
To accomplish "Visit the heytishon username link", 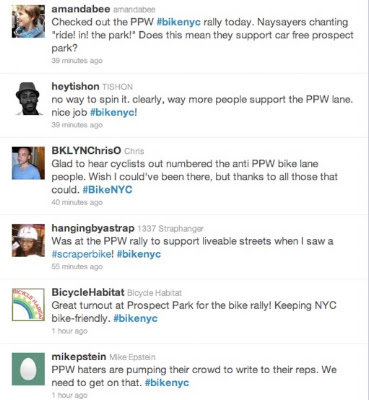I will [x=75, y=86].
